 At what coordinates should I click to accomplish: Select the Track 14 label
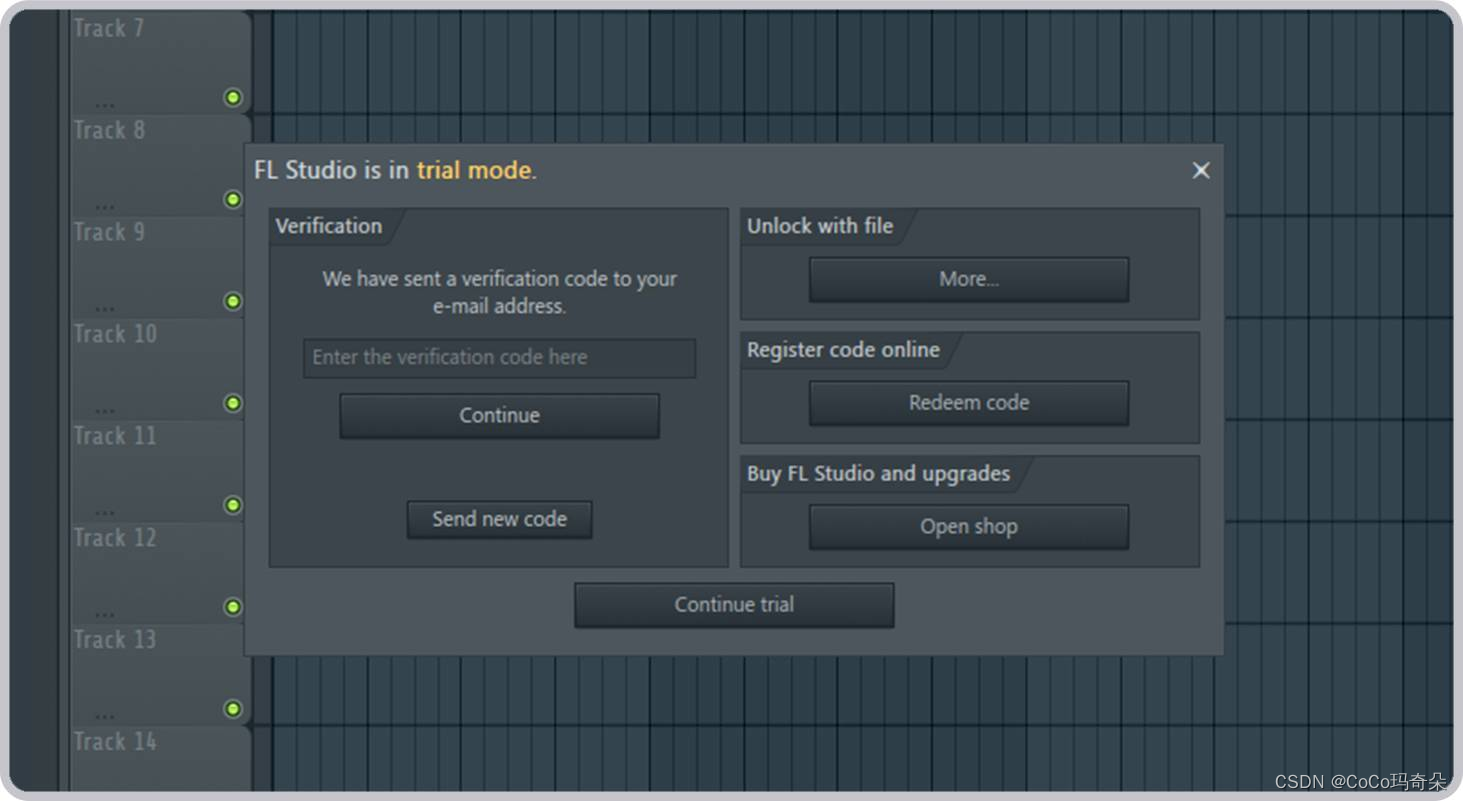(x=115, y=743)
